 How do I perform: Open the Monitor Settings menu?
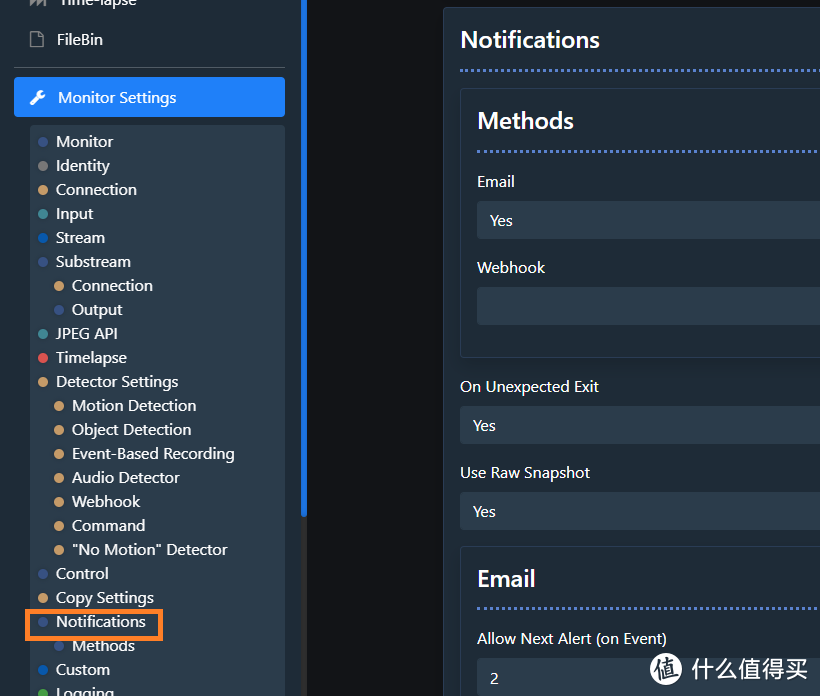[x=150, y=97]
